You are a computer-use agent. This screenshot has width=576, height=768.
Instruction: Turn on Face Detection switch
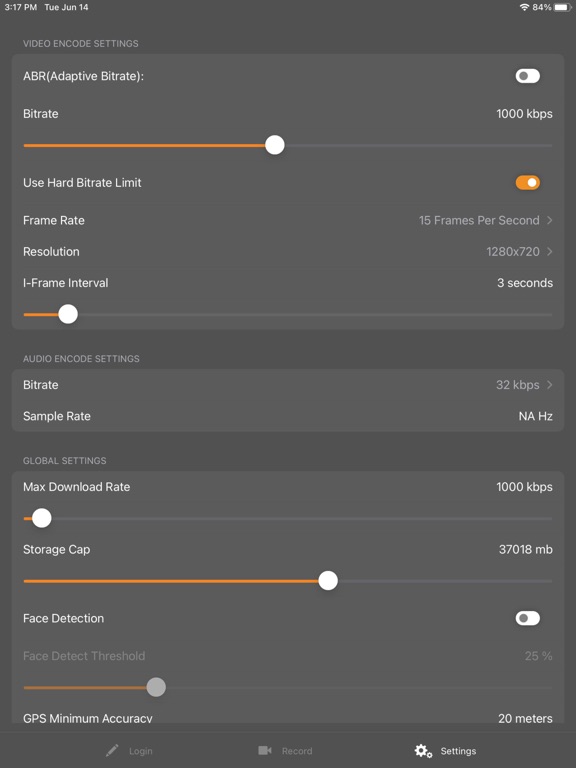tap(528, 618)
